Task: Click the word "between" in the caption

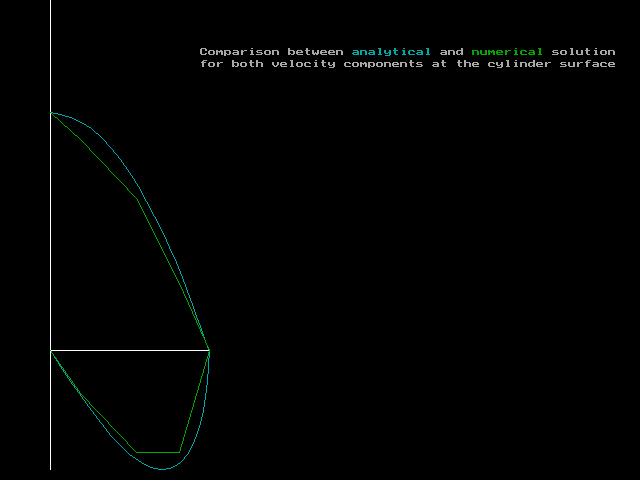Action: click(315, 51)
